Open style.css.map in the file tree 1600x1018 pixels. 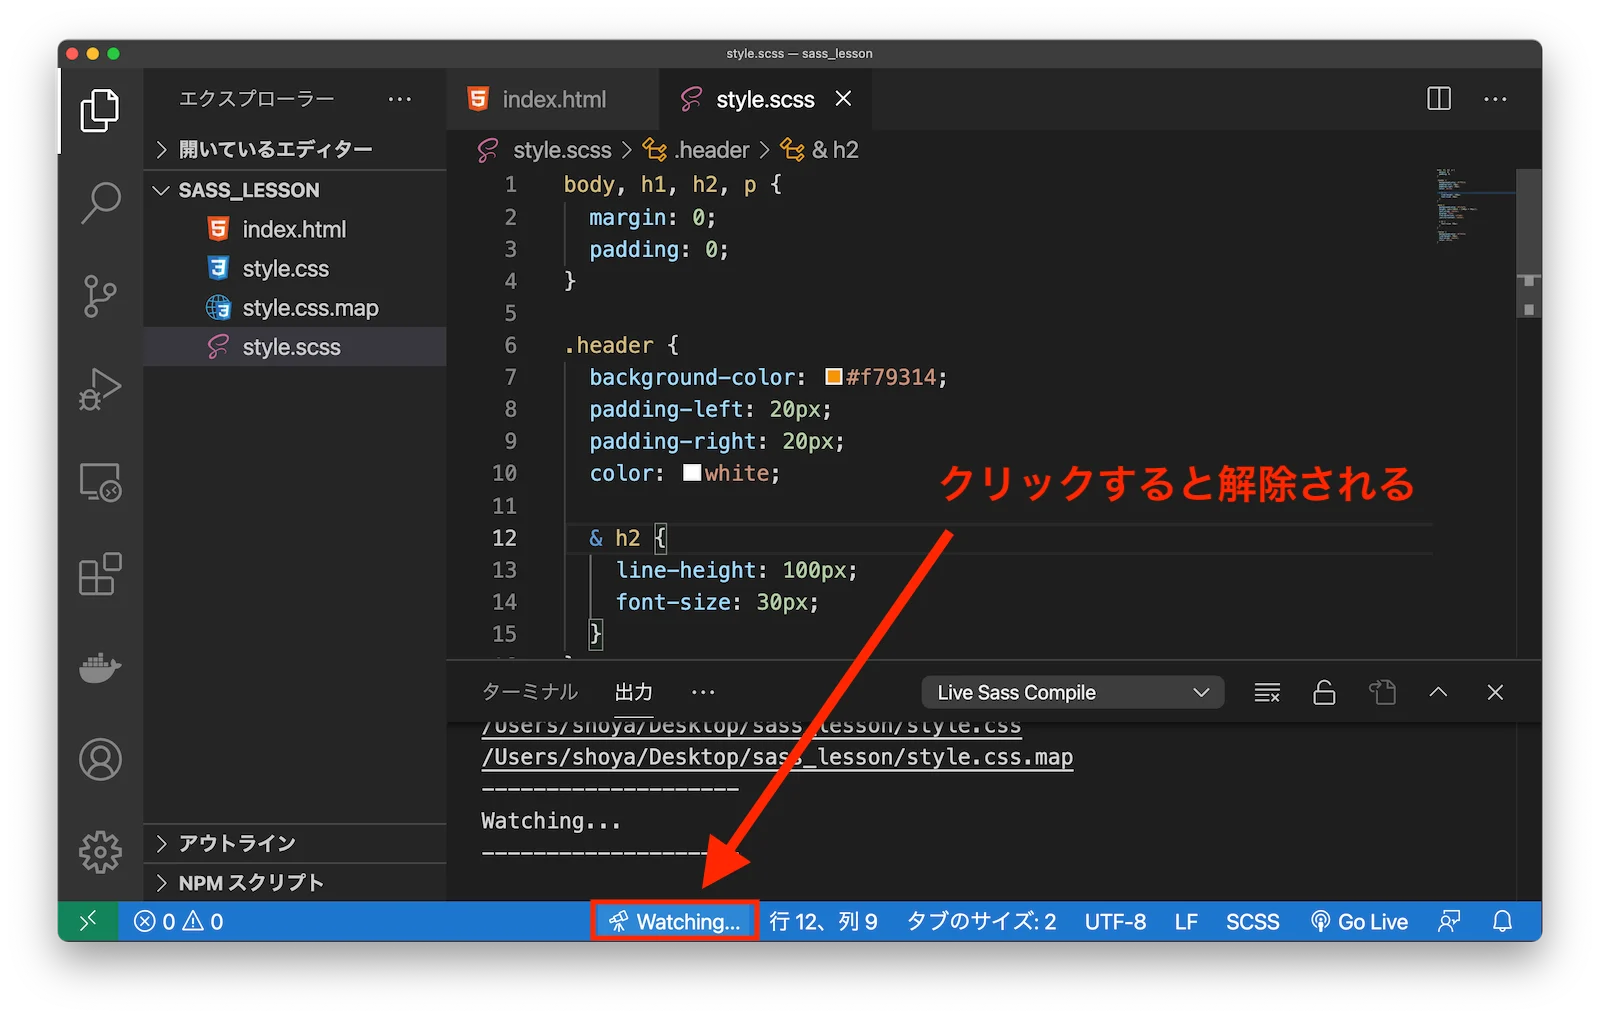295,308
